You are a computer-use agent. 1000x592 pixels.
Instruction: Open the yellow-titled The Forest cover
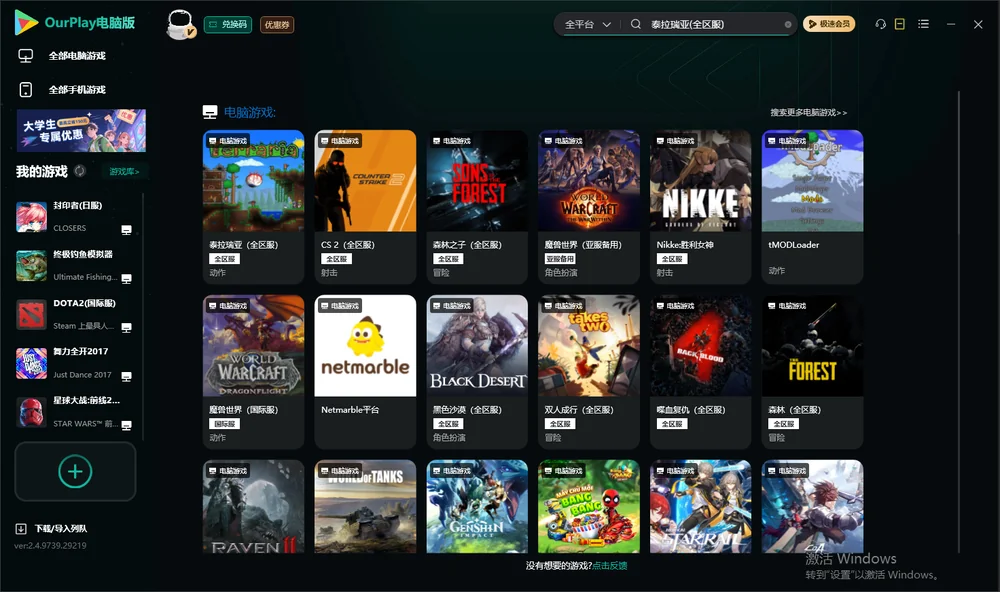(x=812, y=346)
